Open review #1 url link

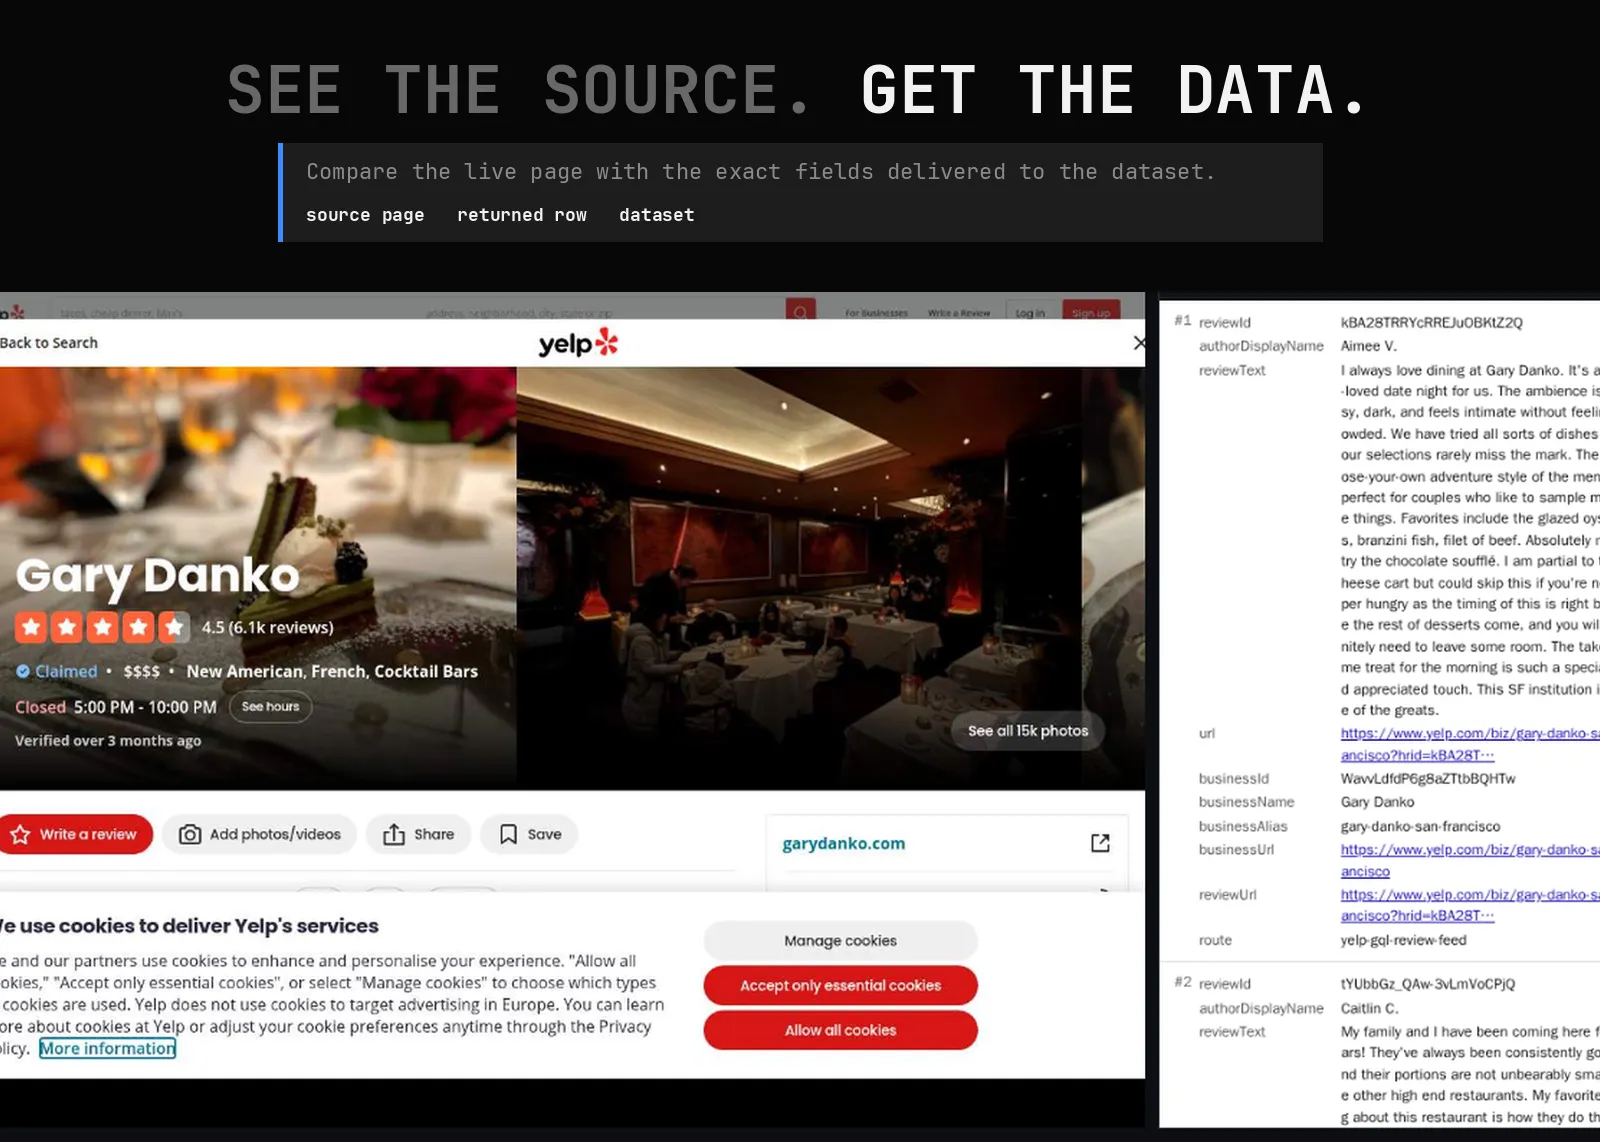[1470, 744]
